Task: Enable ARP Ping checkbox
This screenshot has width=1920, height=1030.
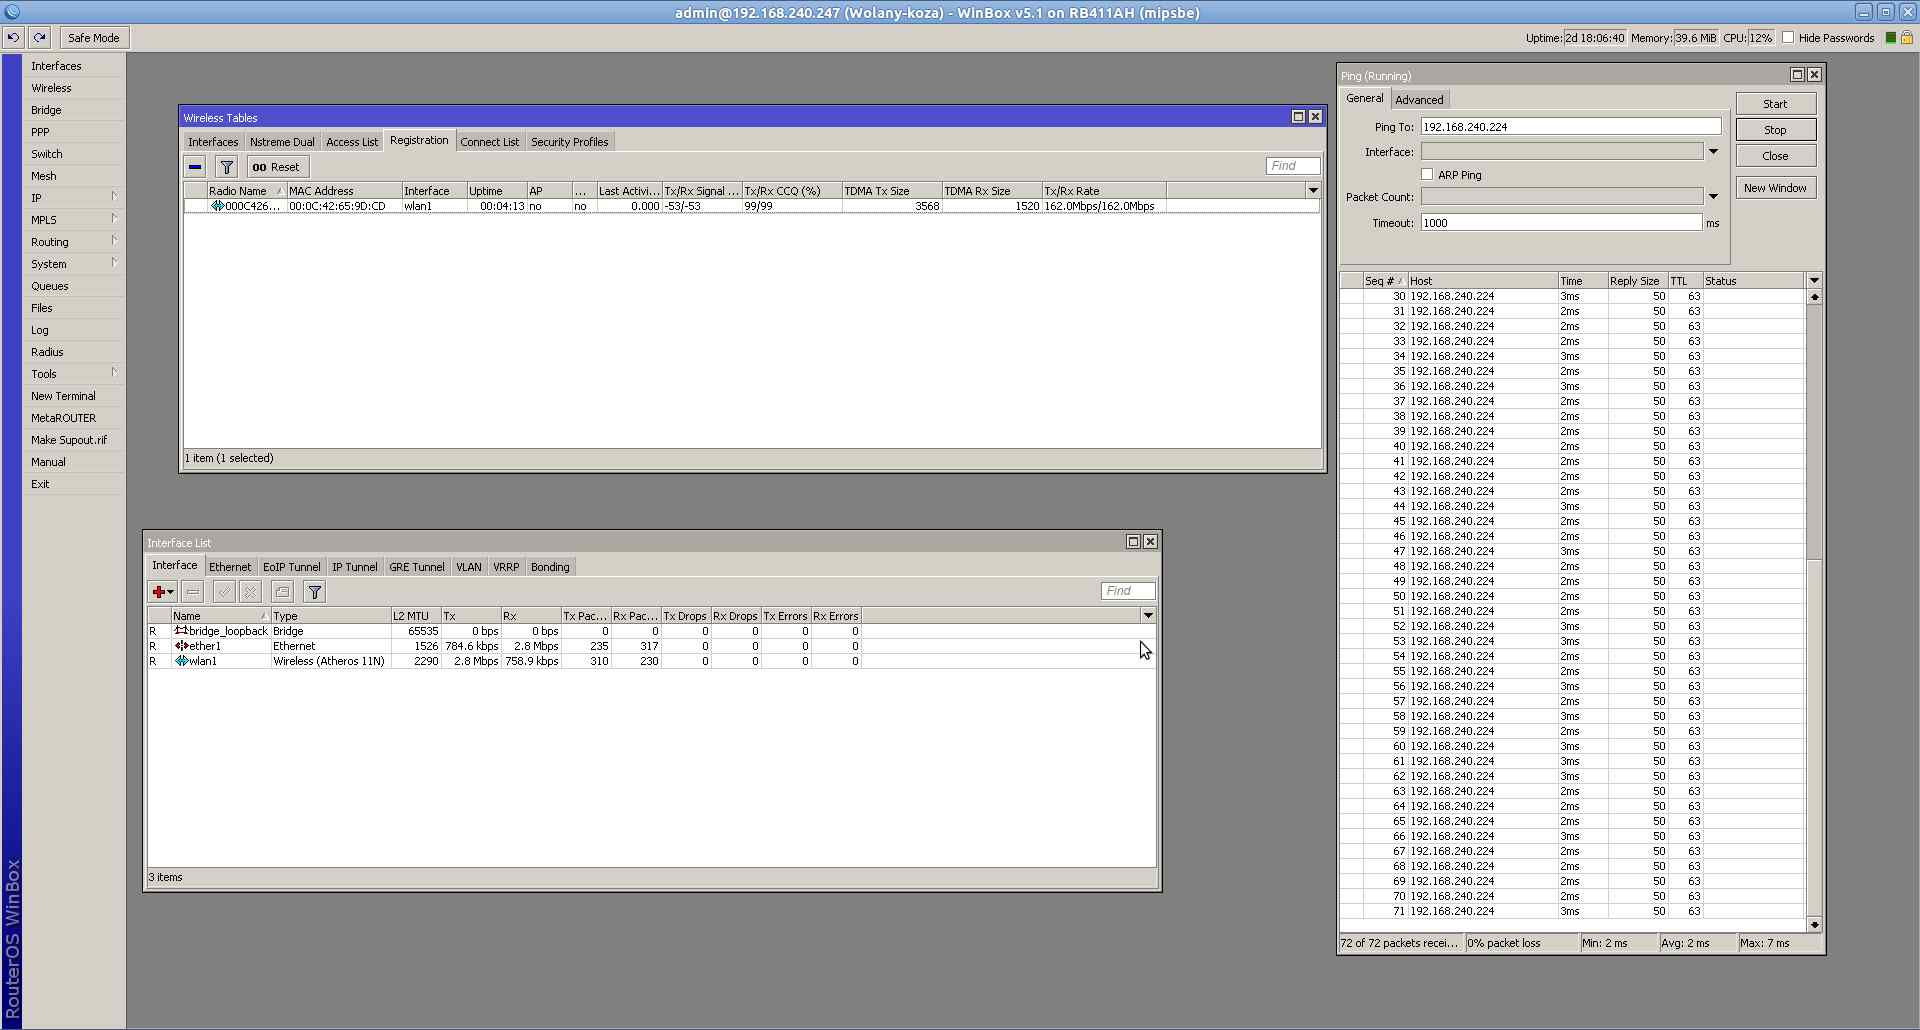Action: [x=1427, y=175]
